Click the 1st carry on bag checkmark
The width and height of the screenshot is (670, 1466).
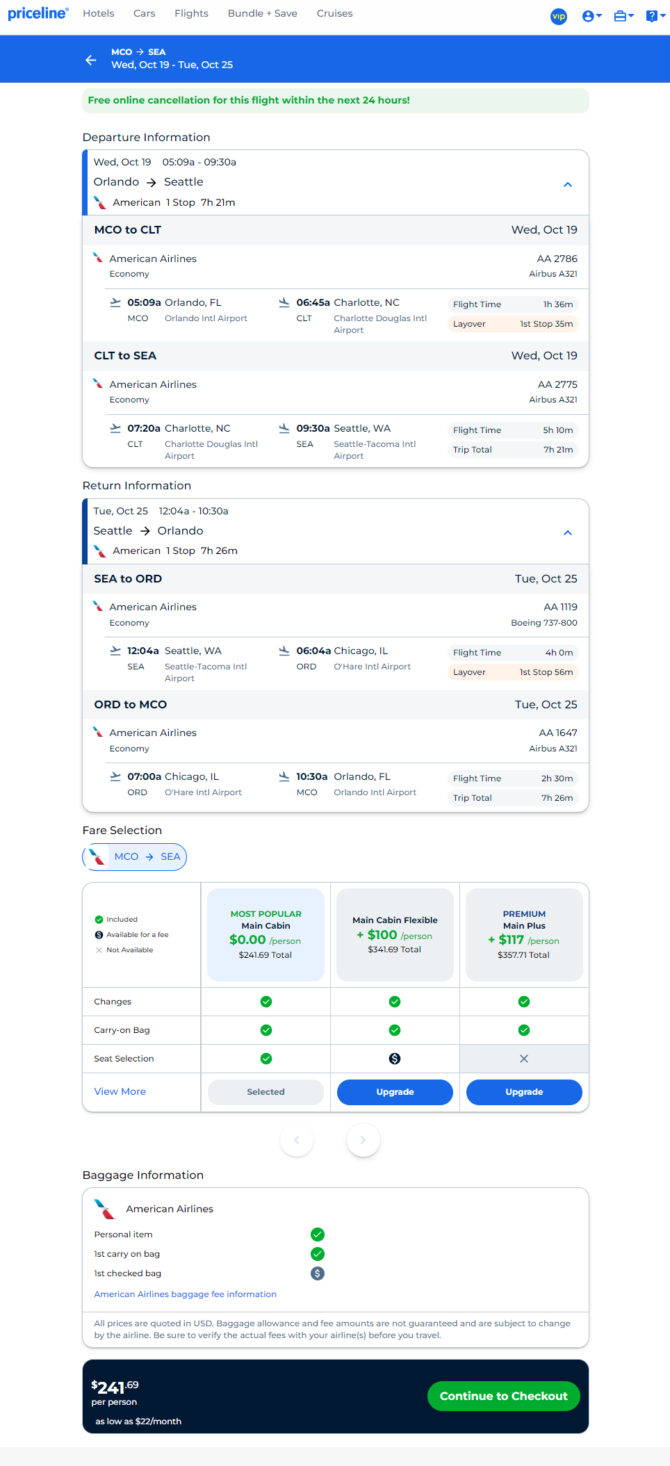[x=317, y=1254]
